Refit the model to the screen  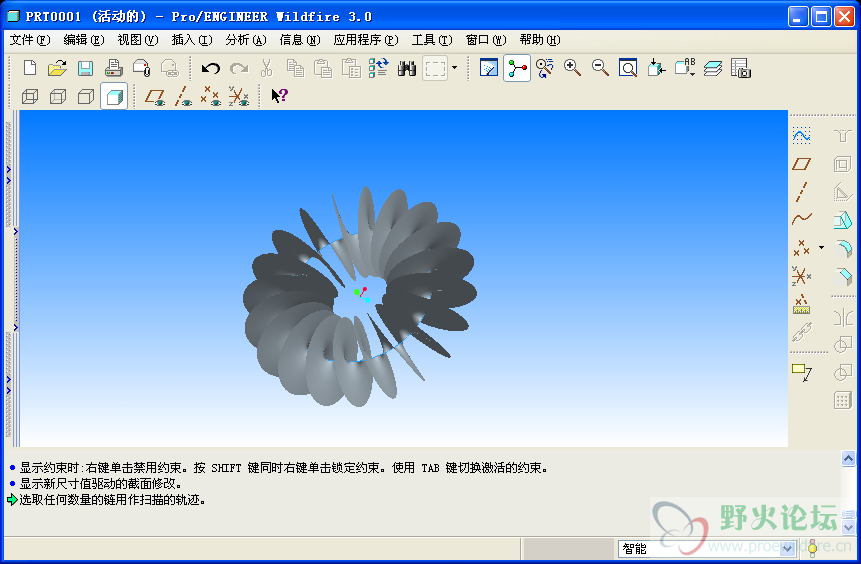(628, 68)
